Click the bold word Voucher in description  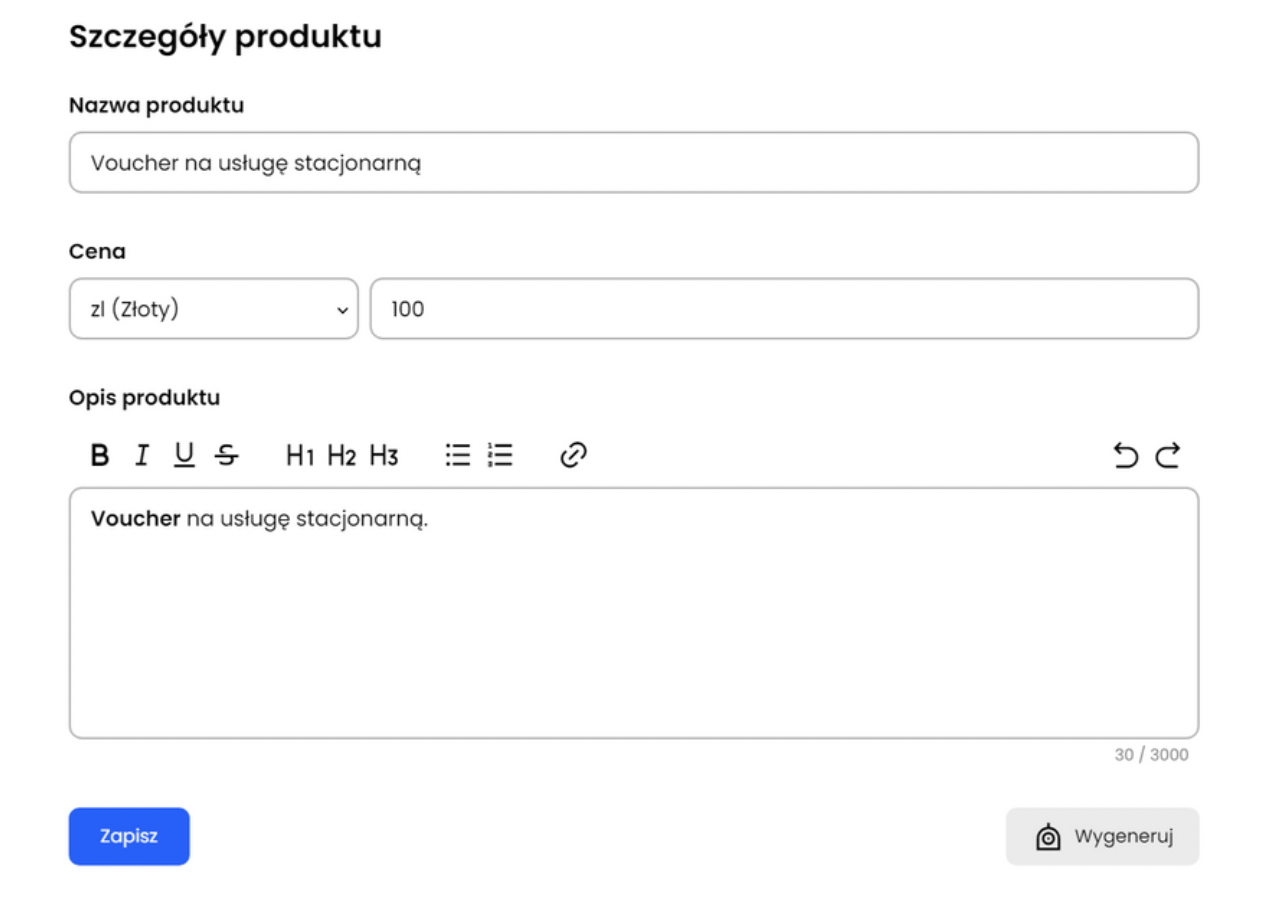(x=136, y=520)
